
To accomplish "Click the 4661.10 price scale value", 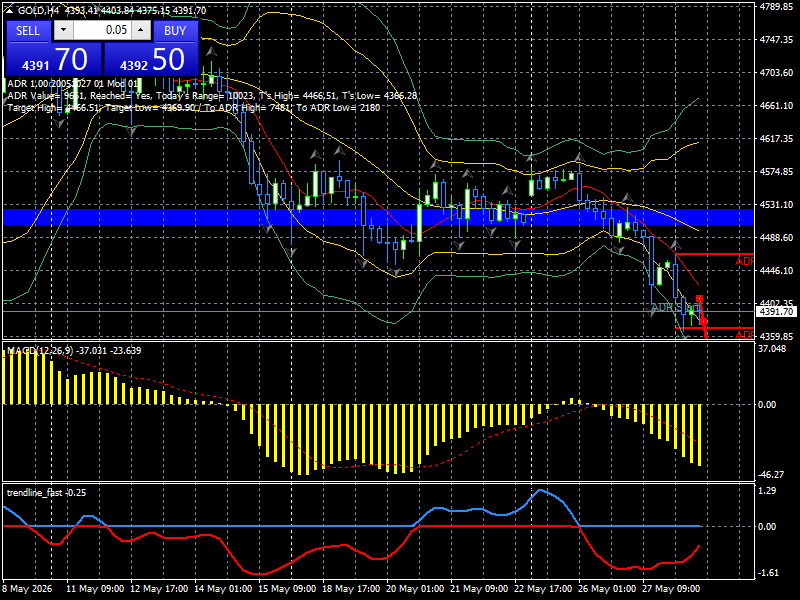I will (776, 106).
